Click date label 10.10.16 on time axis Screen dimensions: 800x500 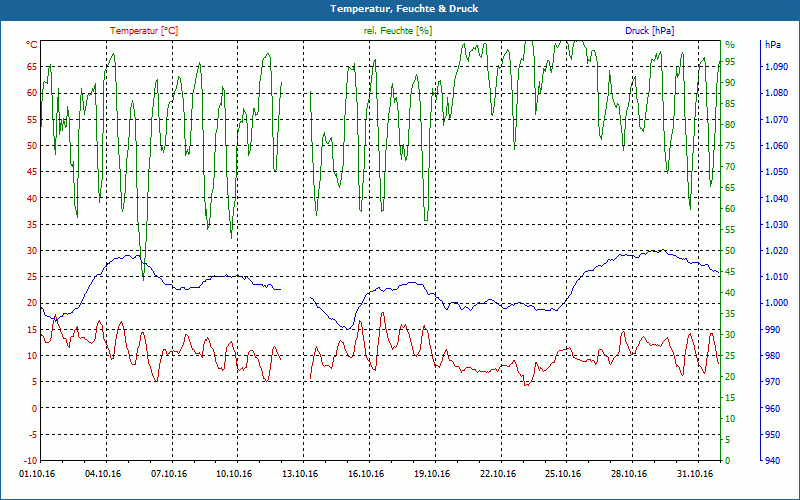[234, 474]
